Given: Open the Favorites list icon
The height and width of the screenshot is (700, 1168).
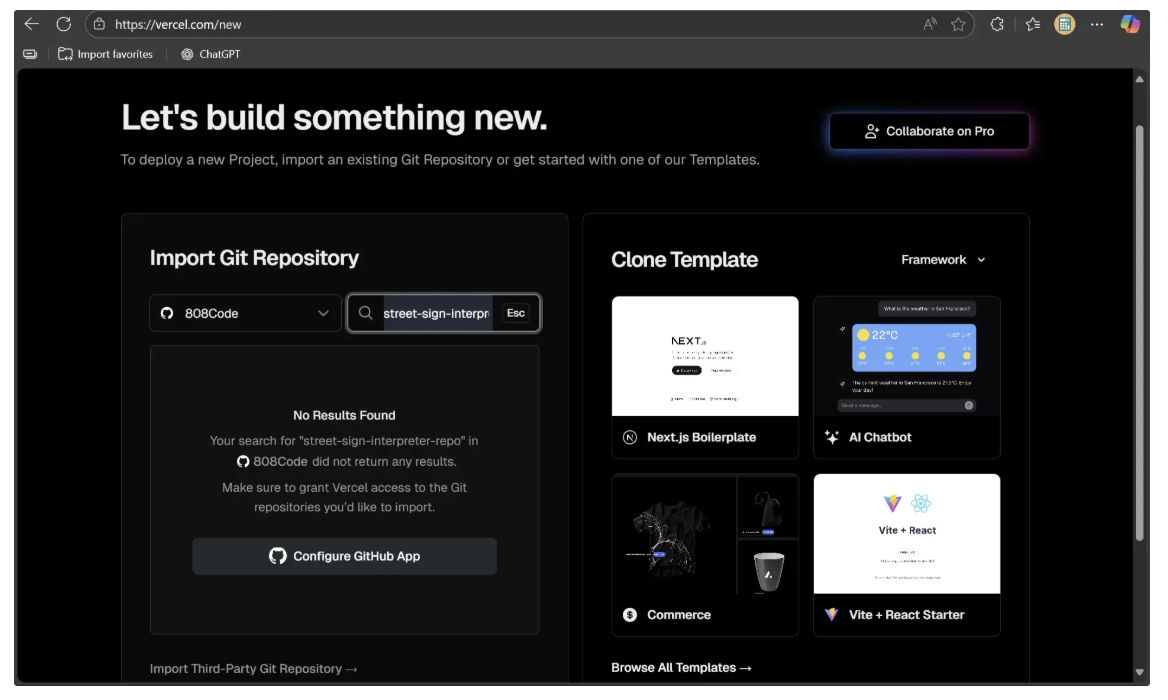Looking at the screenshot, I should (1032, 24).
